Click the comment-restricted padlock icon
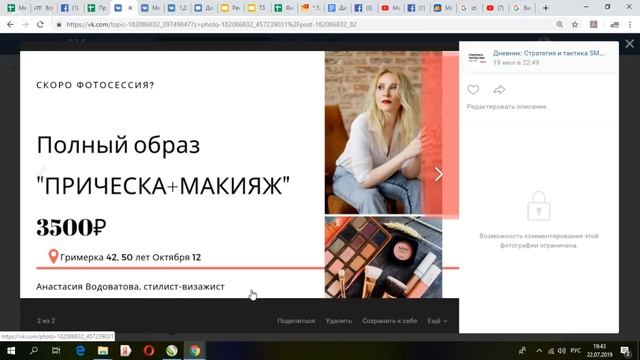 (x=539, y=206)
